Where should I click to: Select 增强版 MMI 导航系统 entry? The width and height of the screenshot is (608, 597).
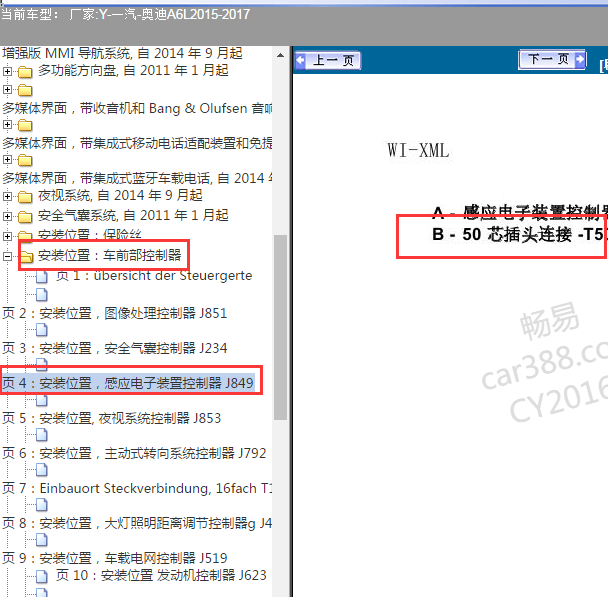click(x=122, y=53)
